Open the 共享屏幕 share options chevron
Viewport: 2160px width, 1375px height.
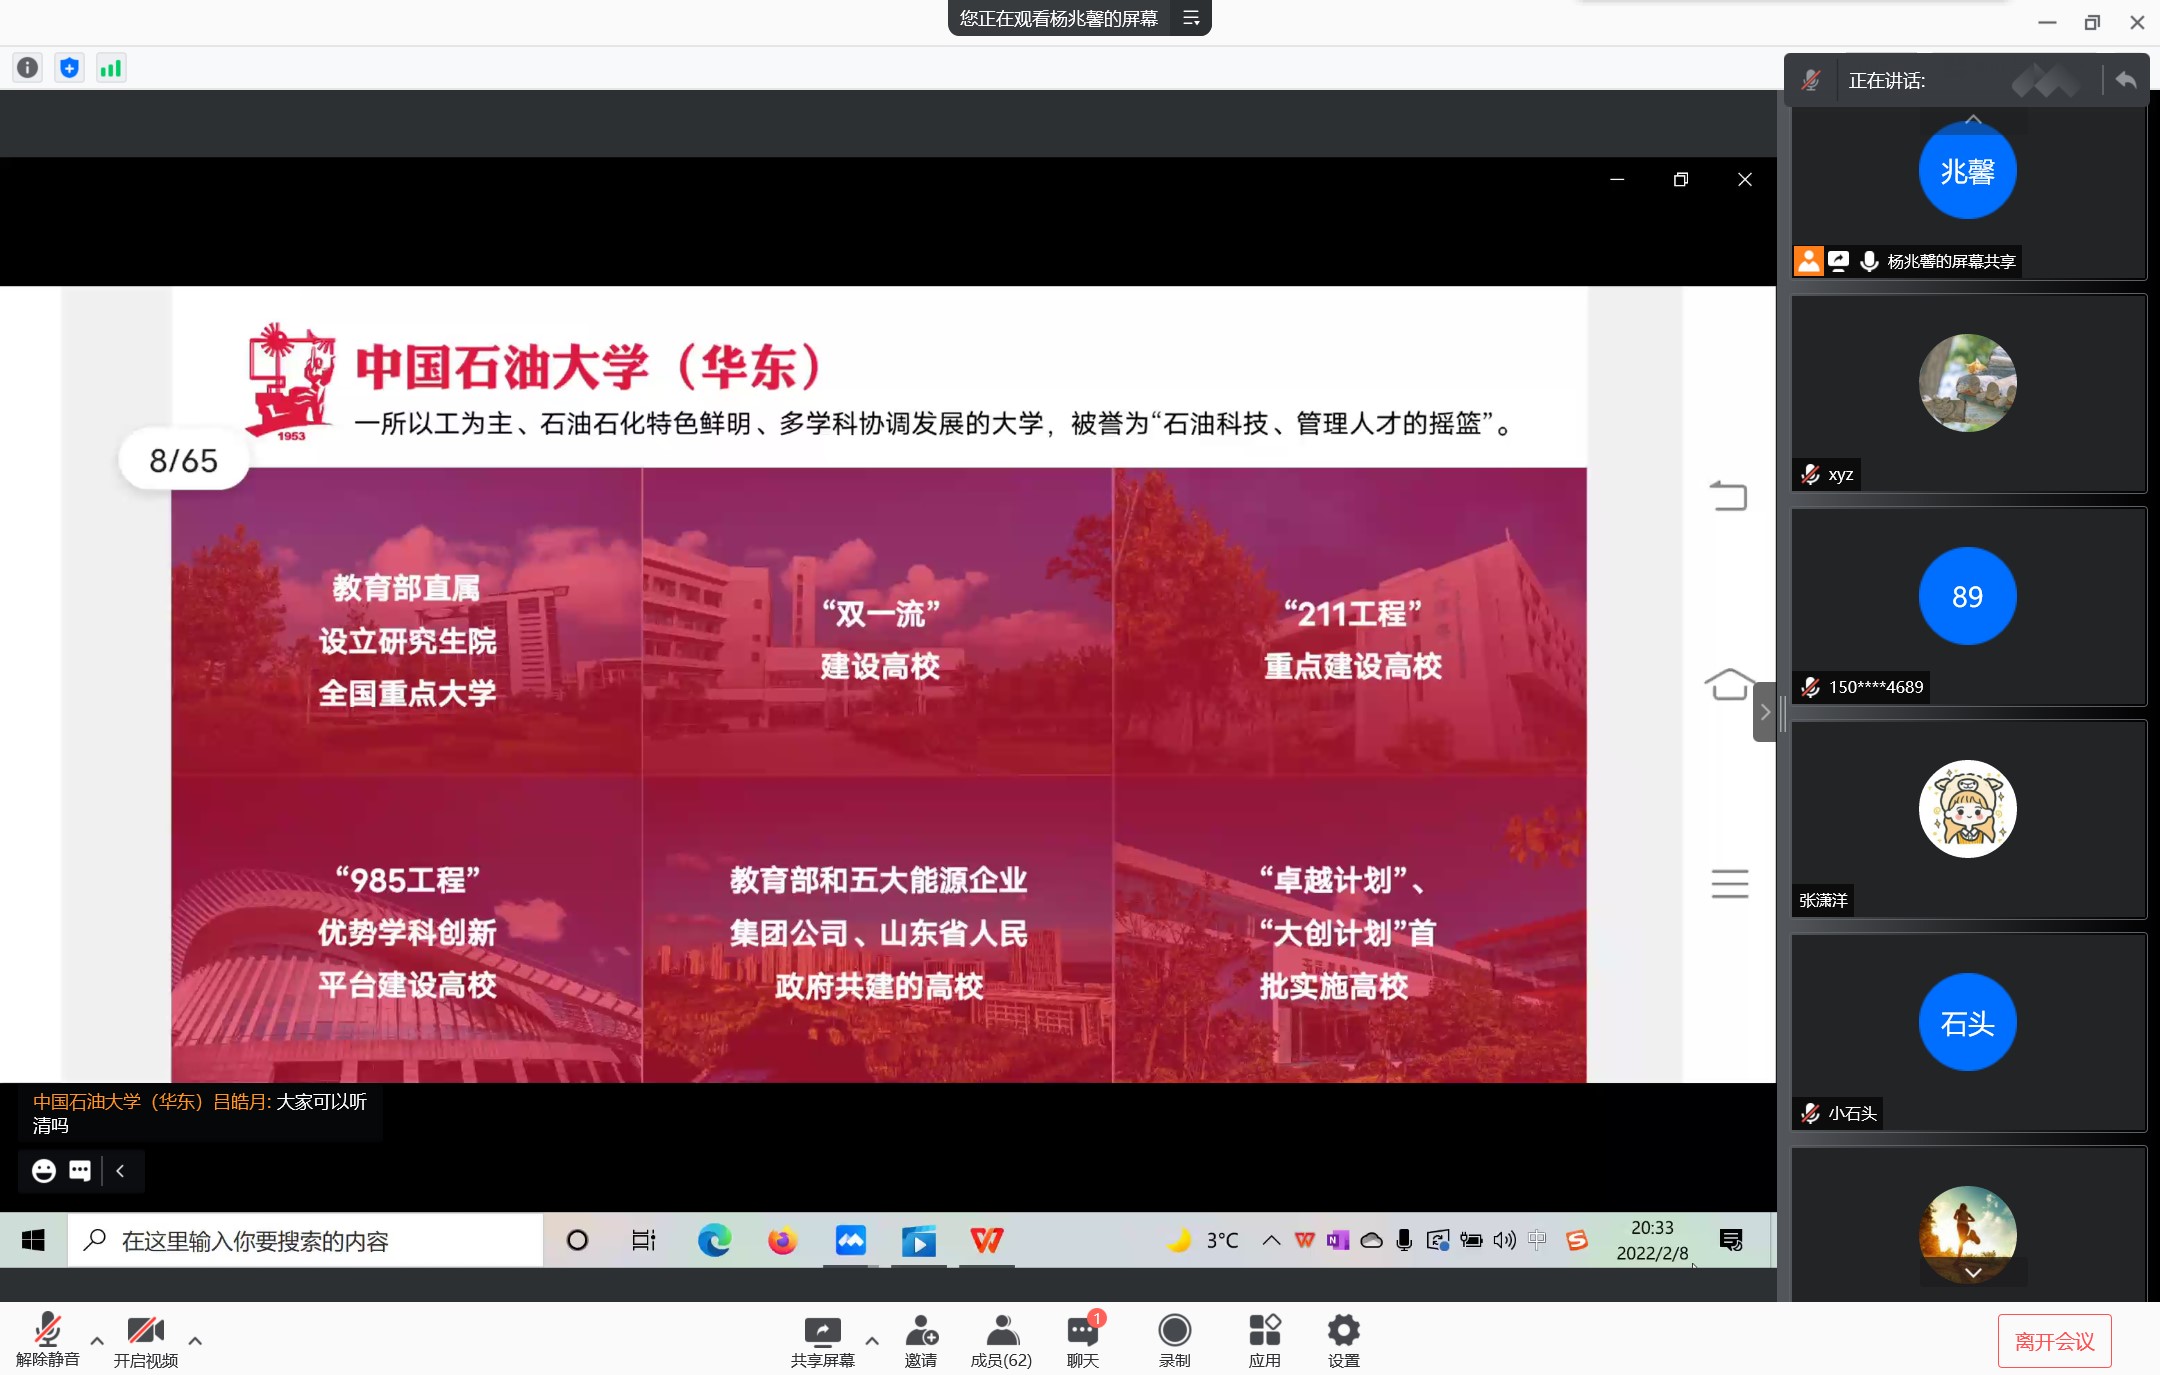click(x=872, y=1343)
